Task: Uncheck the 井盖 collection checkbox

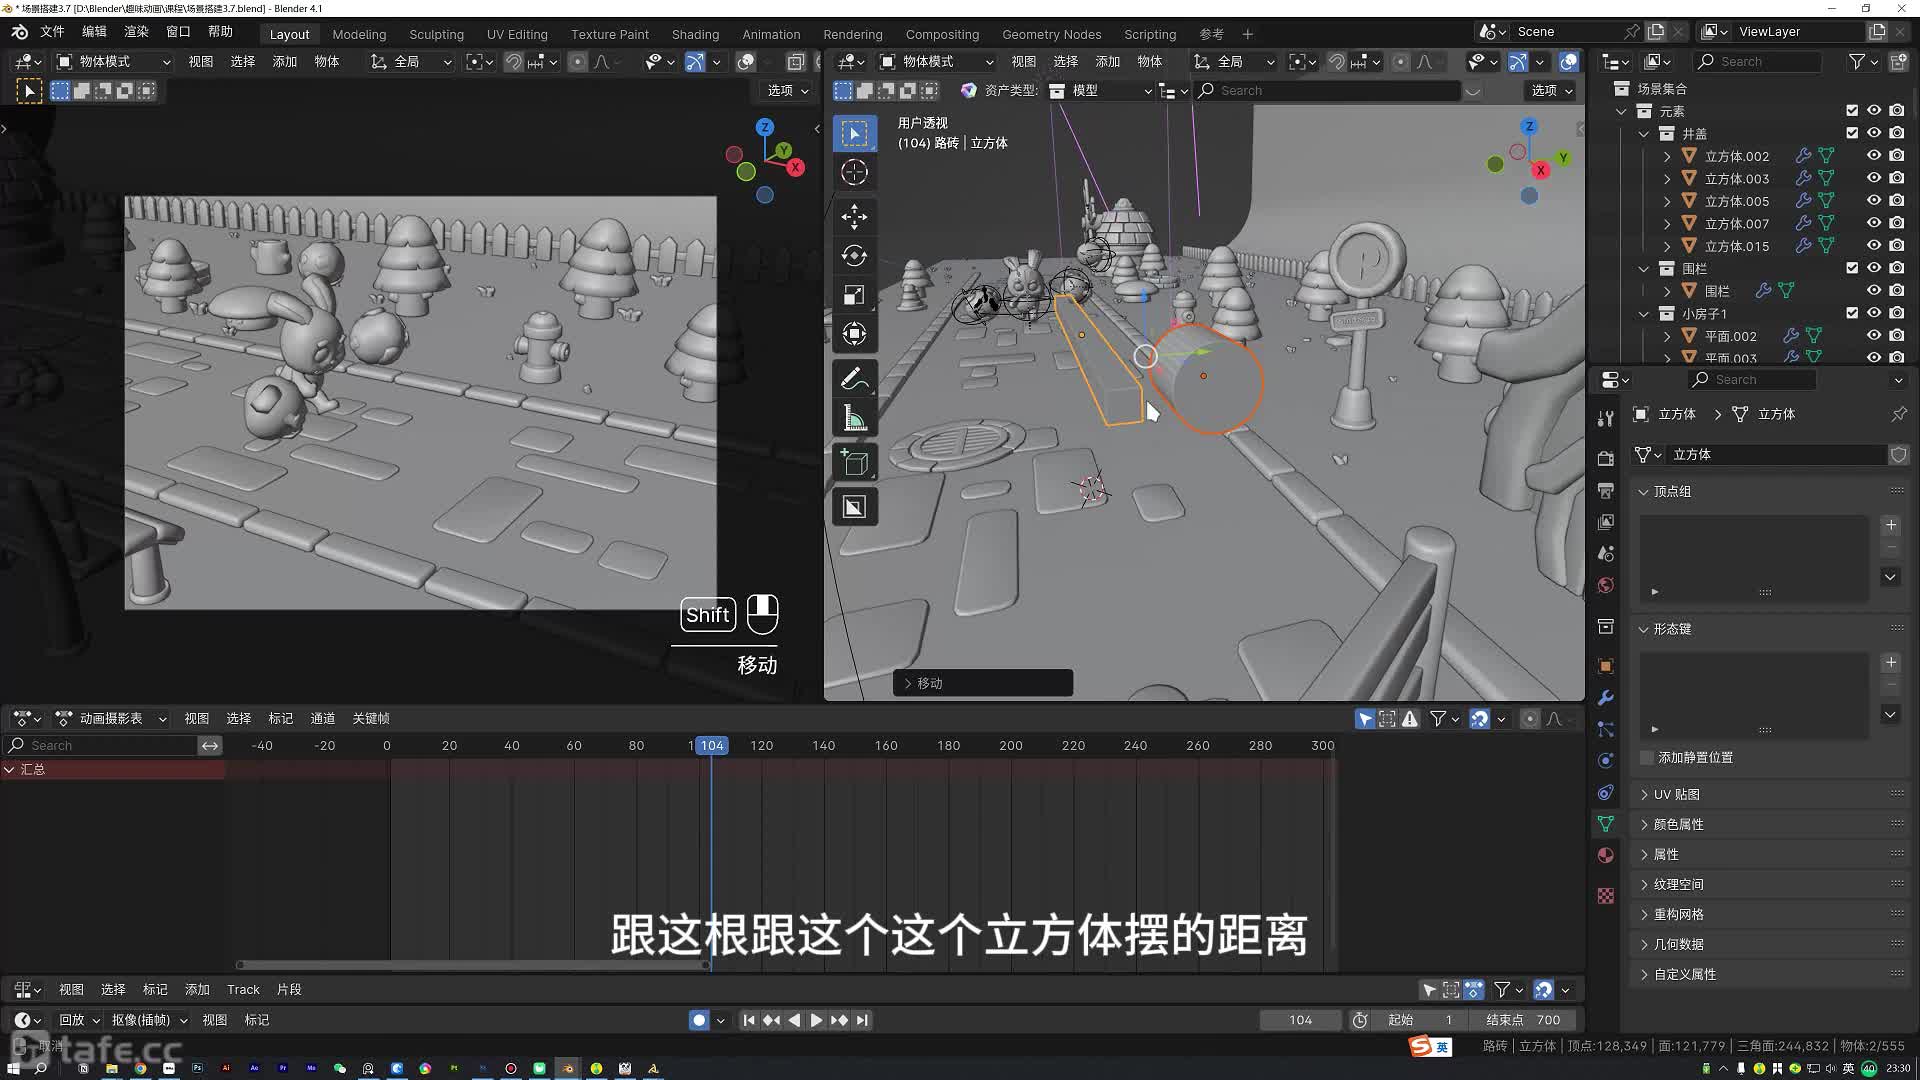Action: point(1852,133)
